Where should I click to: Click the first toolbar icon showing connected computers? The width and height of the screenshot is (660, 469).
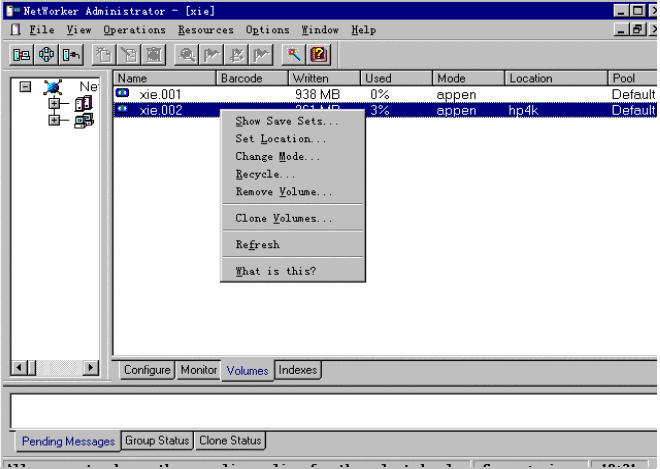click(21, 55)
